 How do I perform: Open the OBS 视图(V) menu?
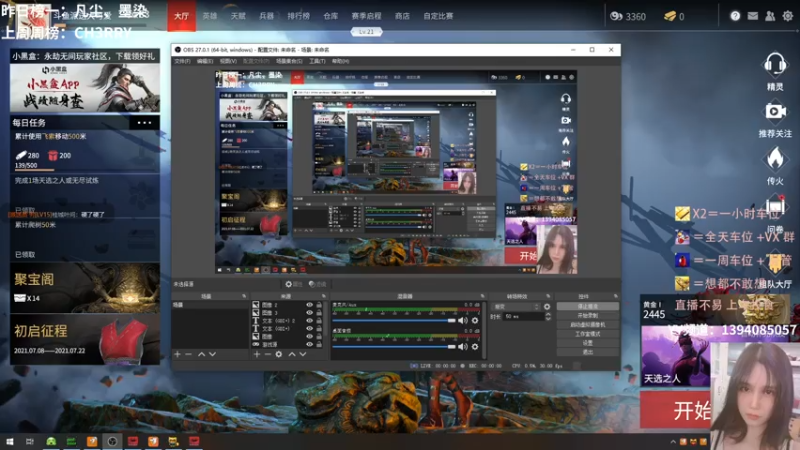pyautogui.click(x=228, y=61)
